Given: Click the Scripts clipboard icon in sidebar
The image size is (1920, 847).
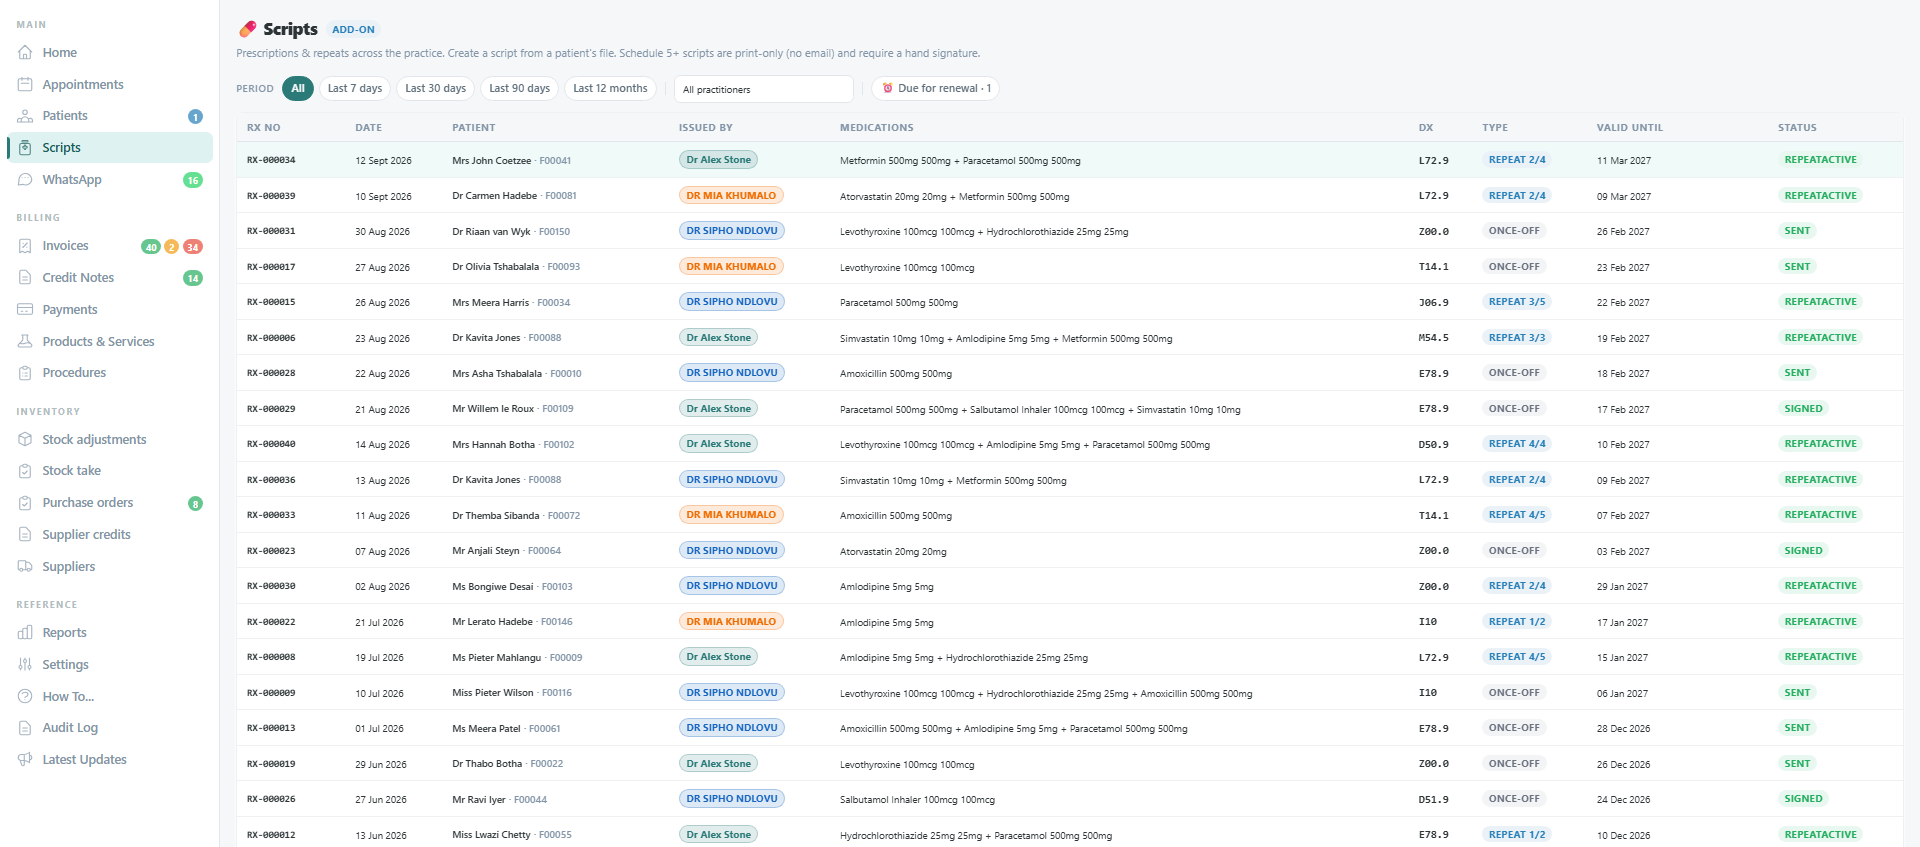Looking at the screenshot, I should click(25, 148).
